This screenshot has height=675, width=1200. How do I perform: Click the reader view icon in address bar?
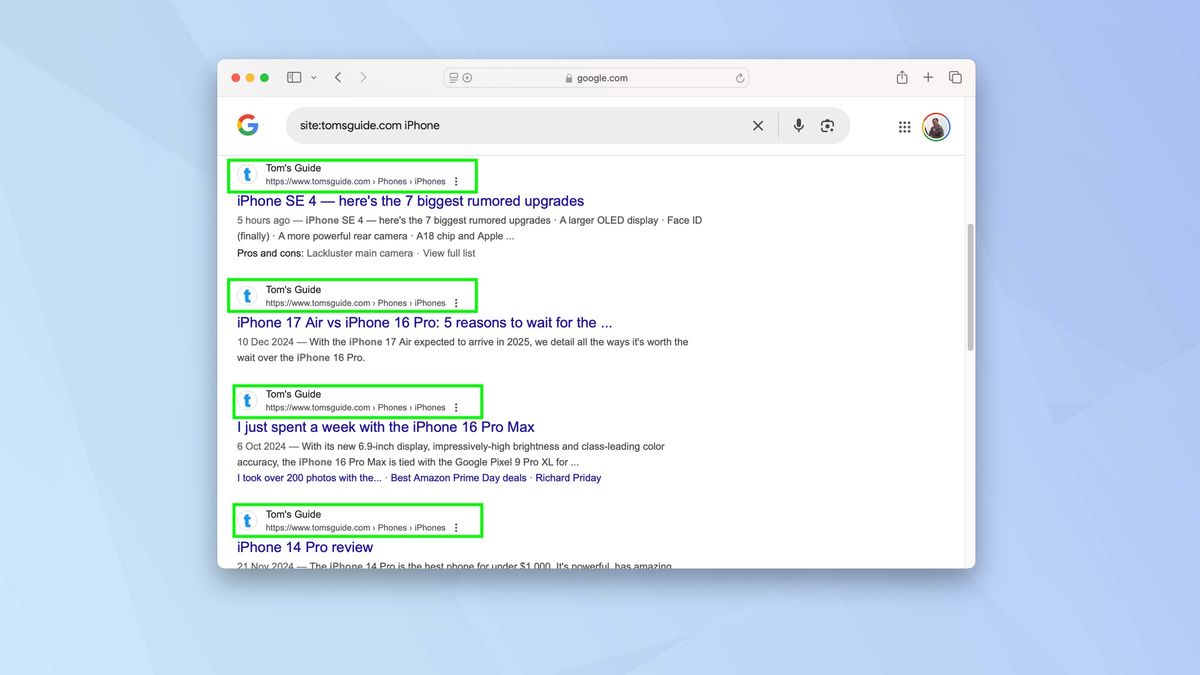[453, 77]
